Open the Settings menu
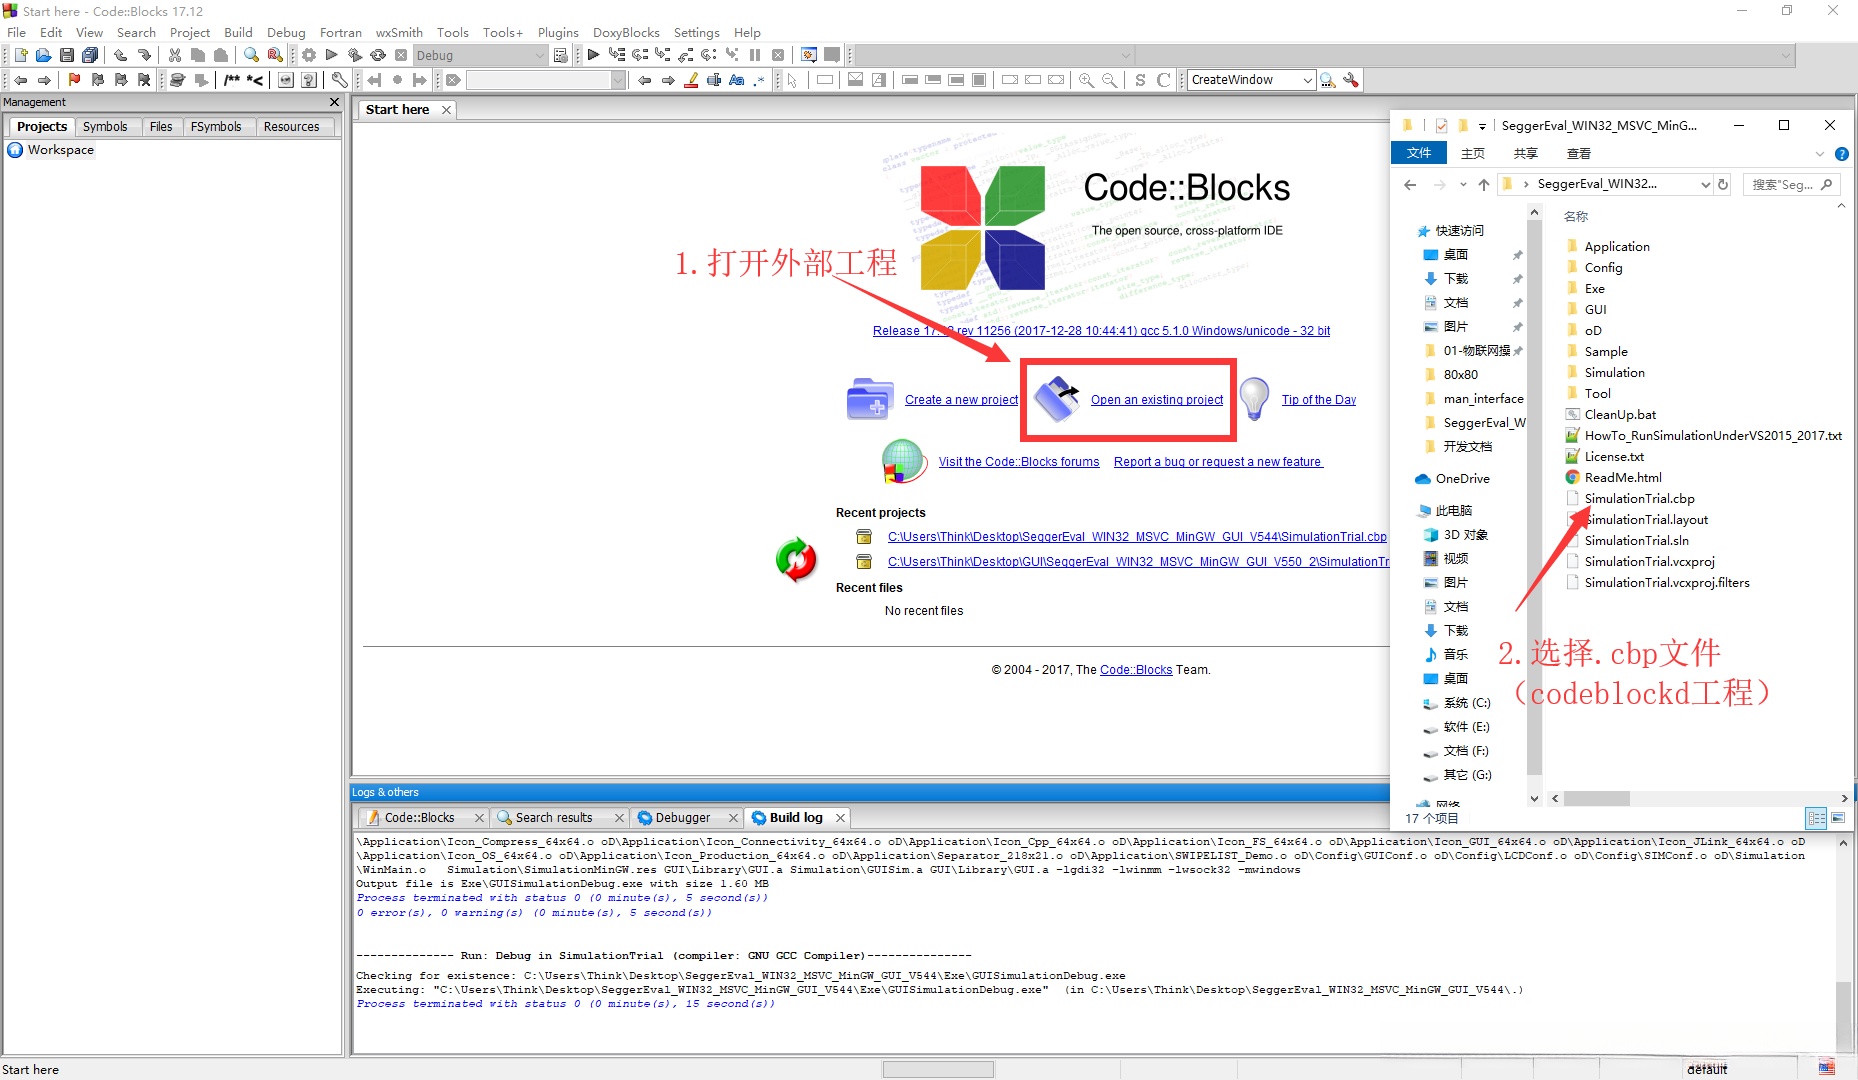The image size is (1858, 1080). pos(696,32)
